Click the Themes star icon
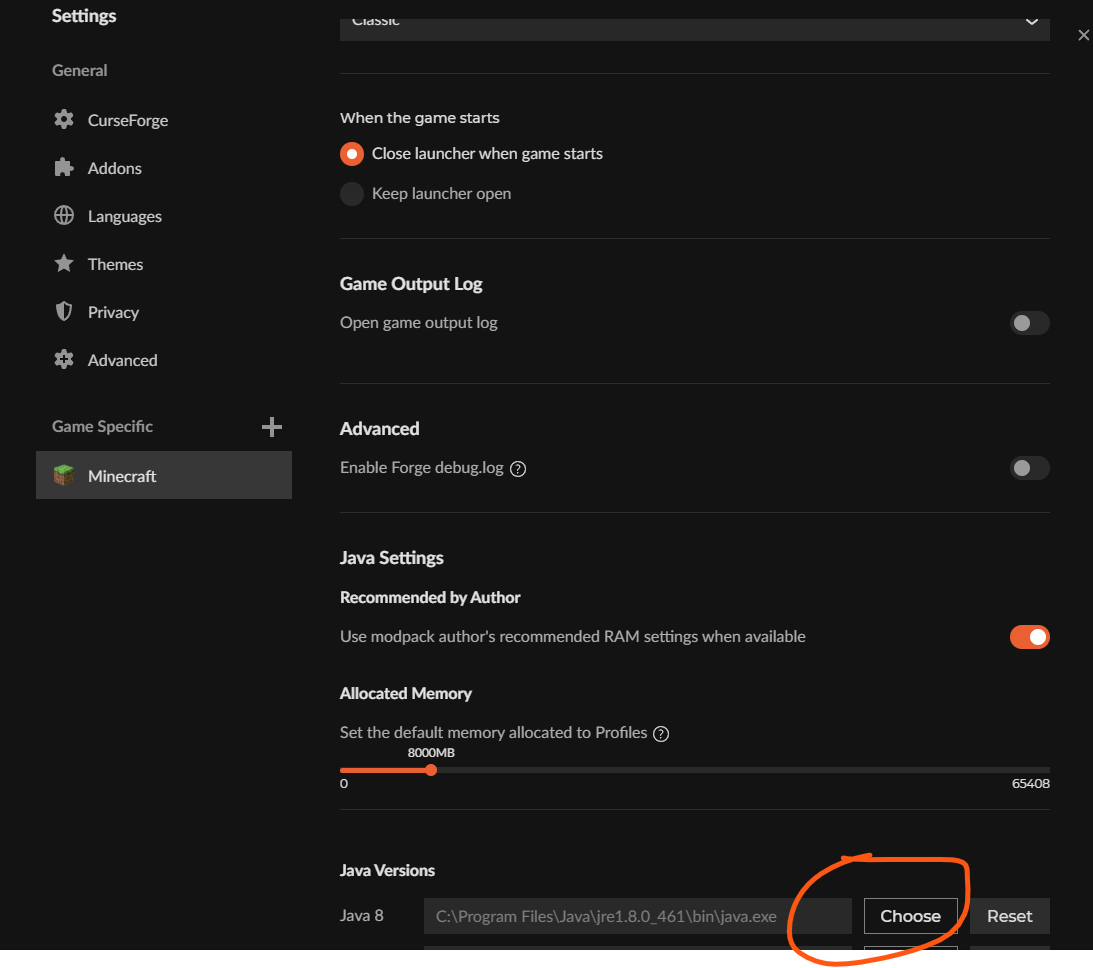Image resolution: width=1093 pixels, height=968 pixels. coord(64,264)
